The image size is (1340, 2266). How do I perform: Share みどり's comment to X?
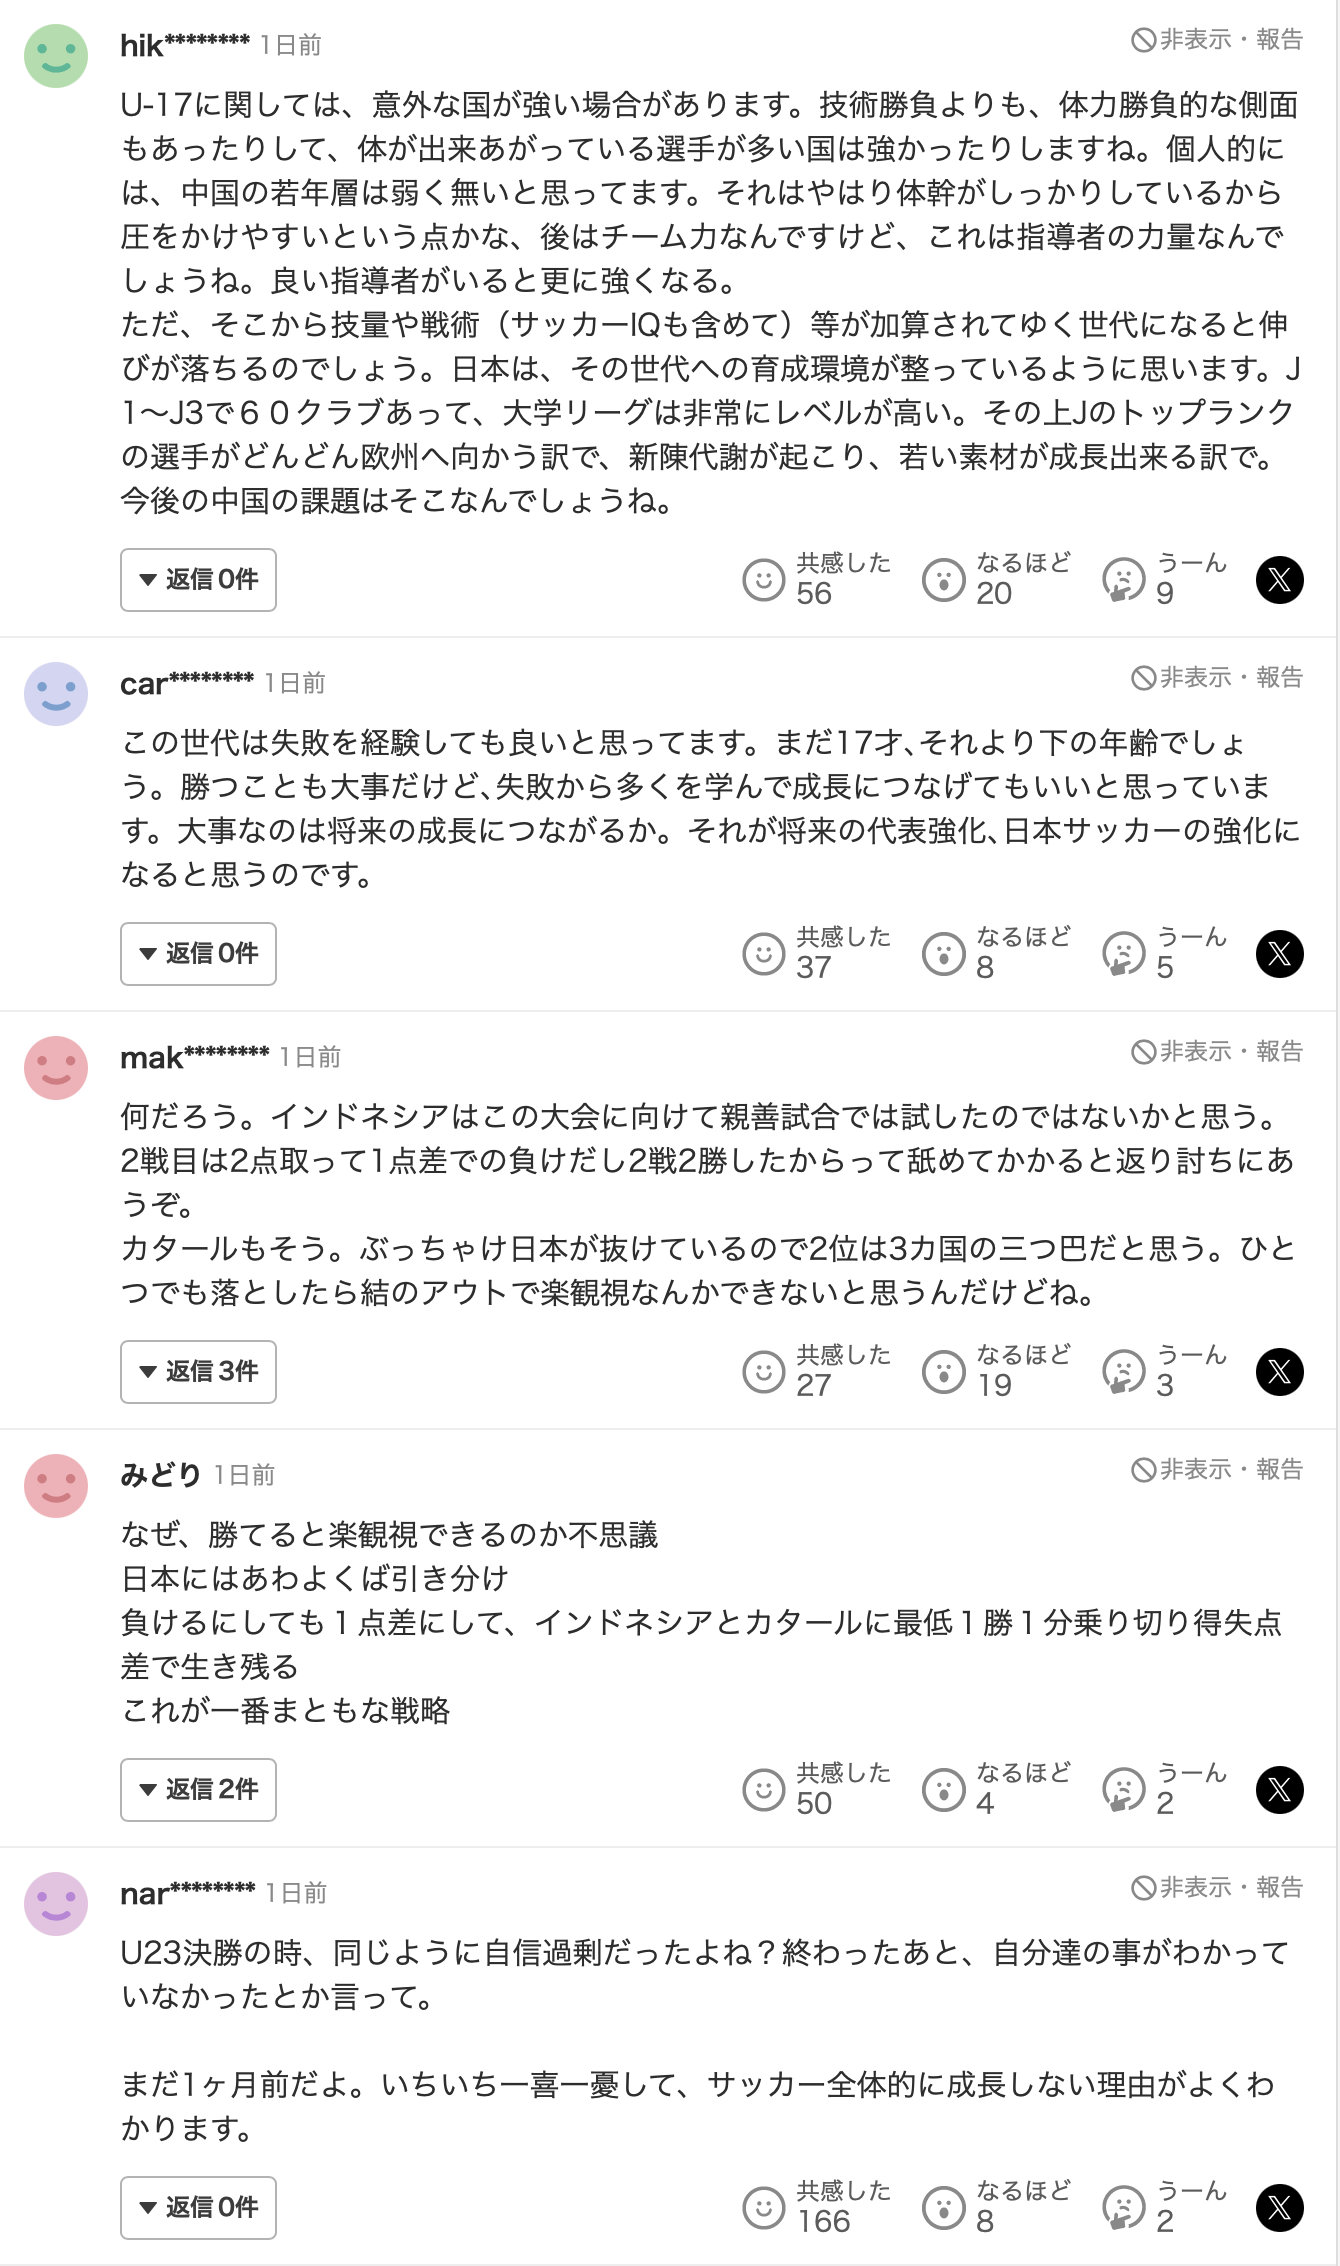[x=1279, y=1790]
